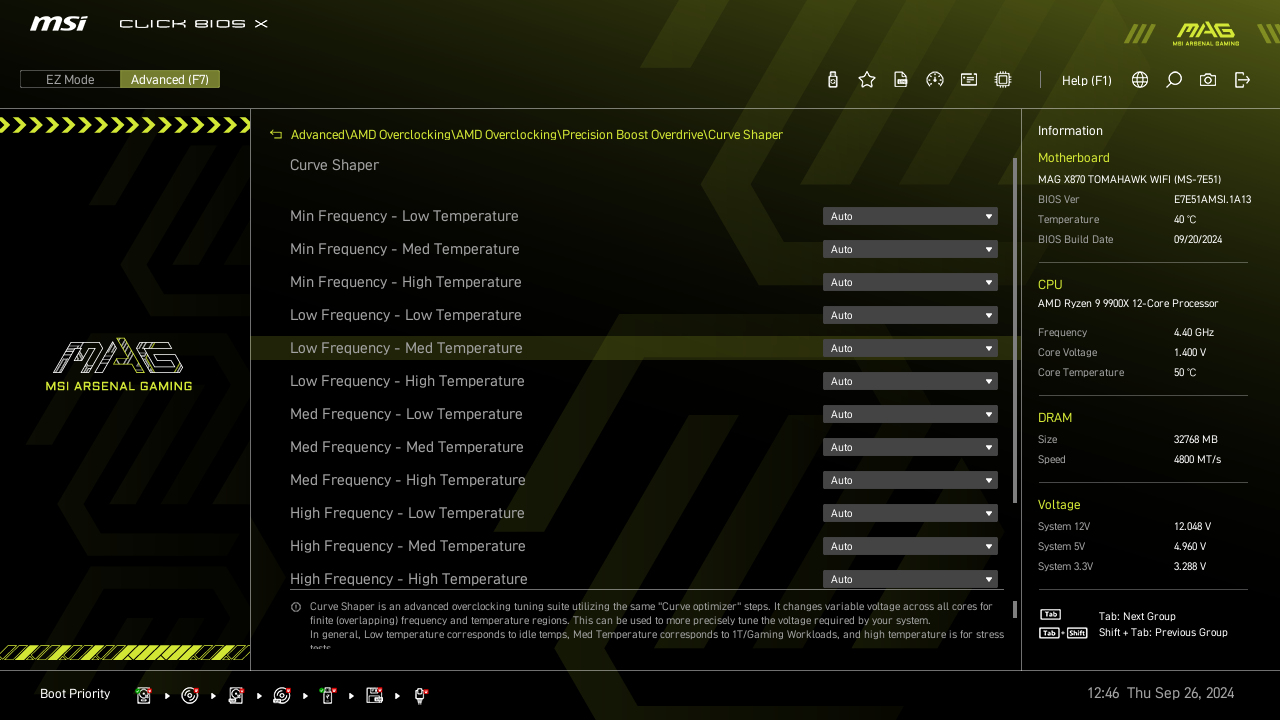This screenshot has width=1280, height=720.
Task: Click BIOS Build Date '09/20/2024'
Action: tap(1198, 240)
